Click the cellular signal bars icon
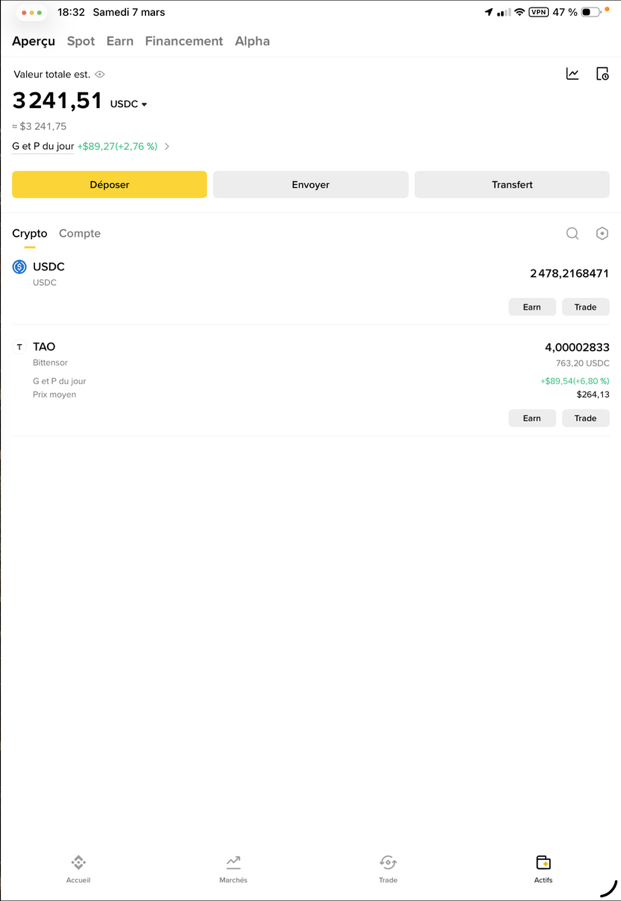621x901 pixels. [504, 12]
